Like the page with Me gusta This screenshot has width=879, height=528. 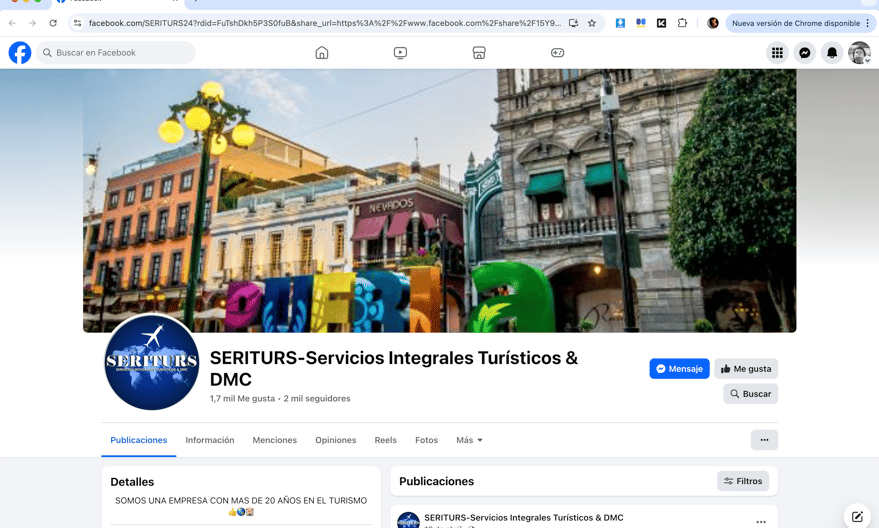click(x=746, y=369)
